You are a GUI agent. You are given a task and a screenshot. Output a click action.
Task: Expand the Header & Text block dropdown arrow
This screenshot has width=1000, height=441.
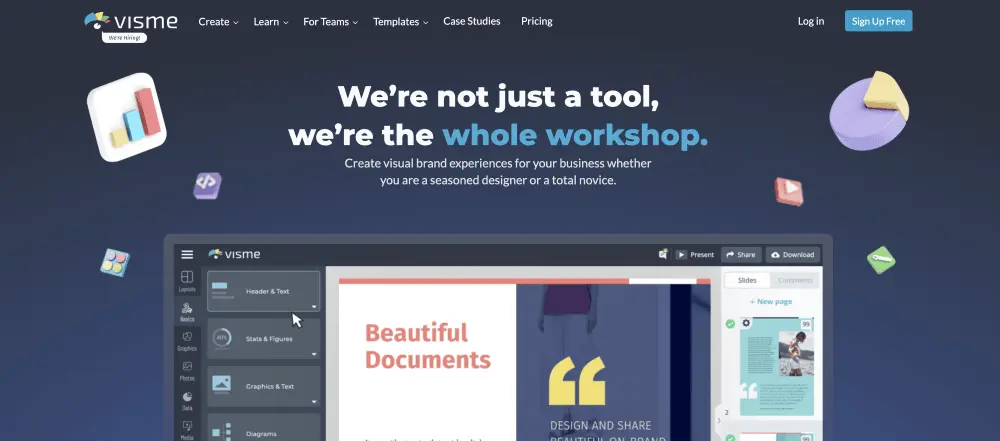(314, 307)
